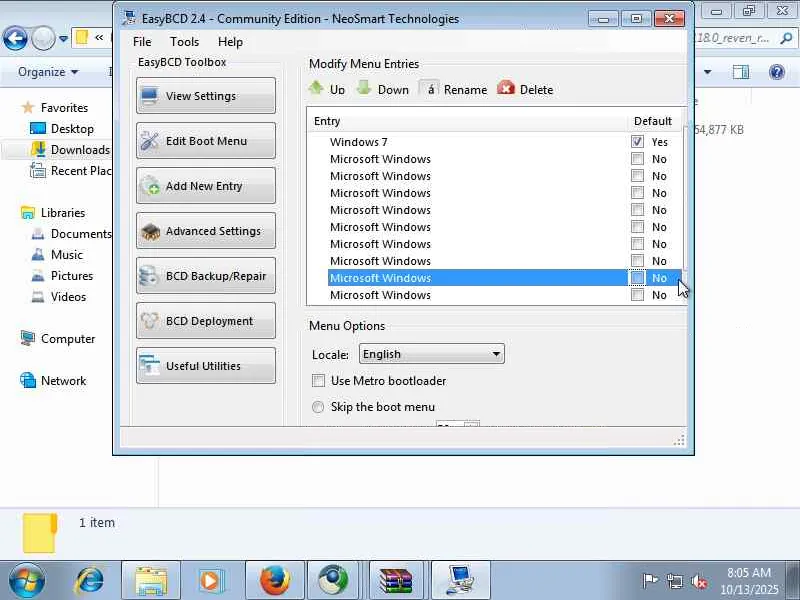Open the clock showing 8:05 AM
Screen dimensions: 800x600
749,581
